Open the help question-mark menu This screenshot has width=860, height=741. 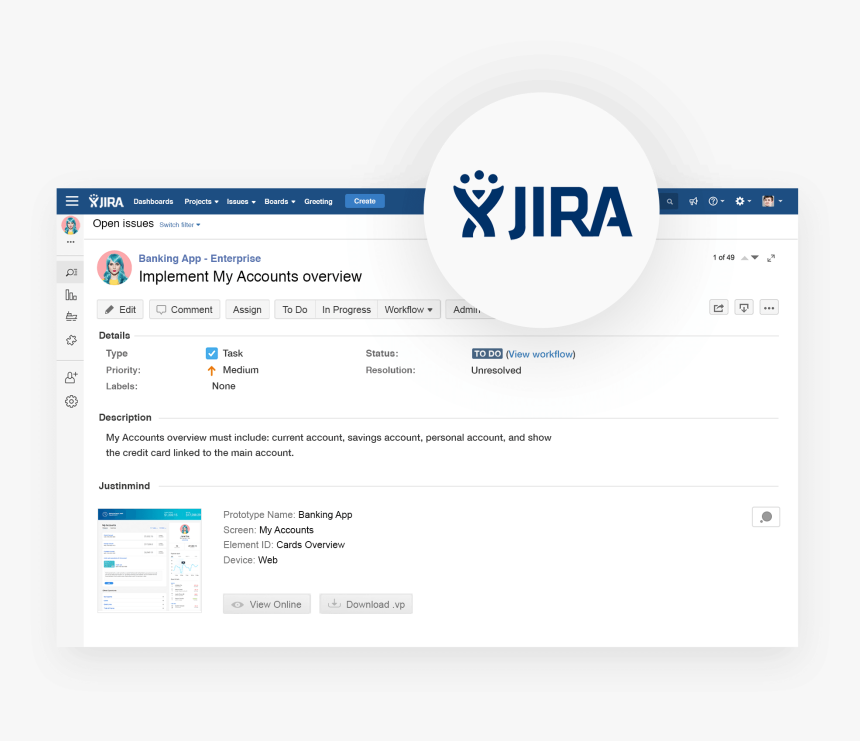[x=716, y=201]
